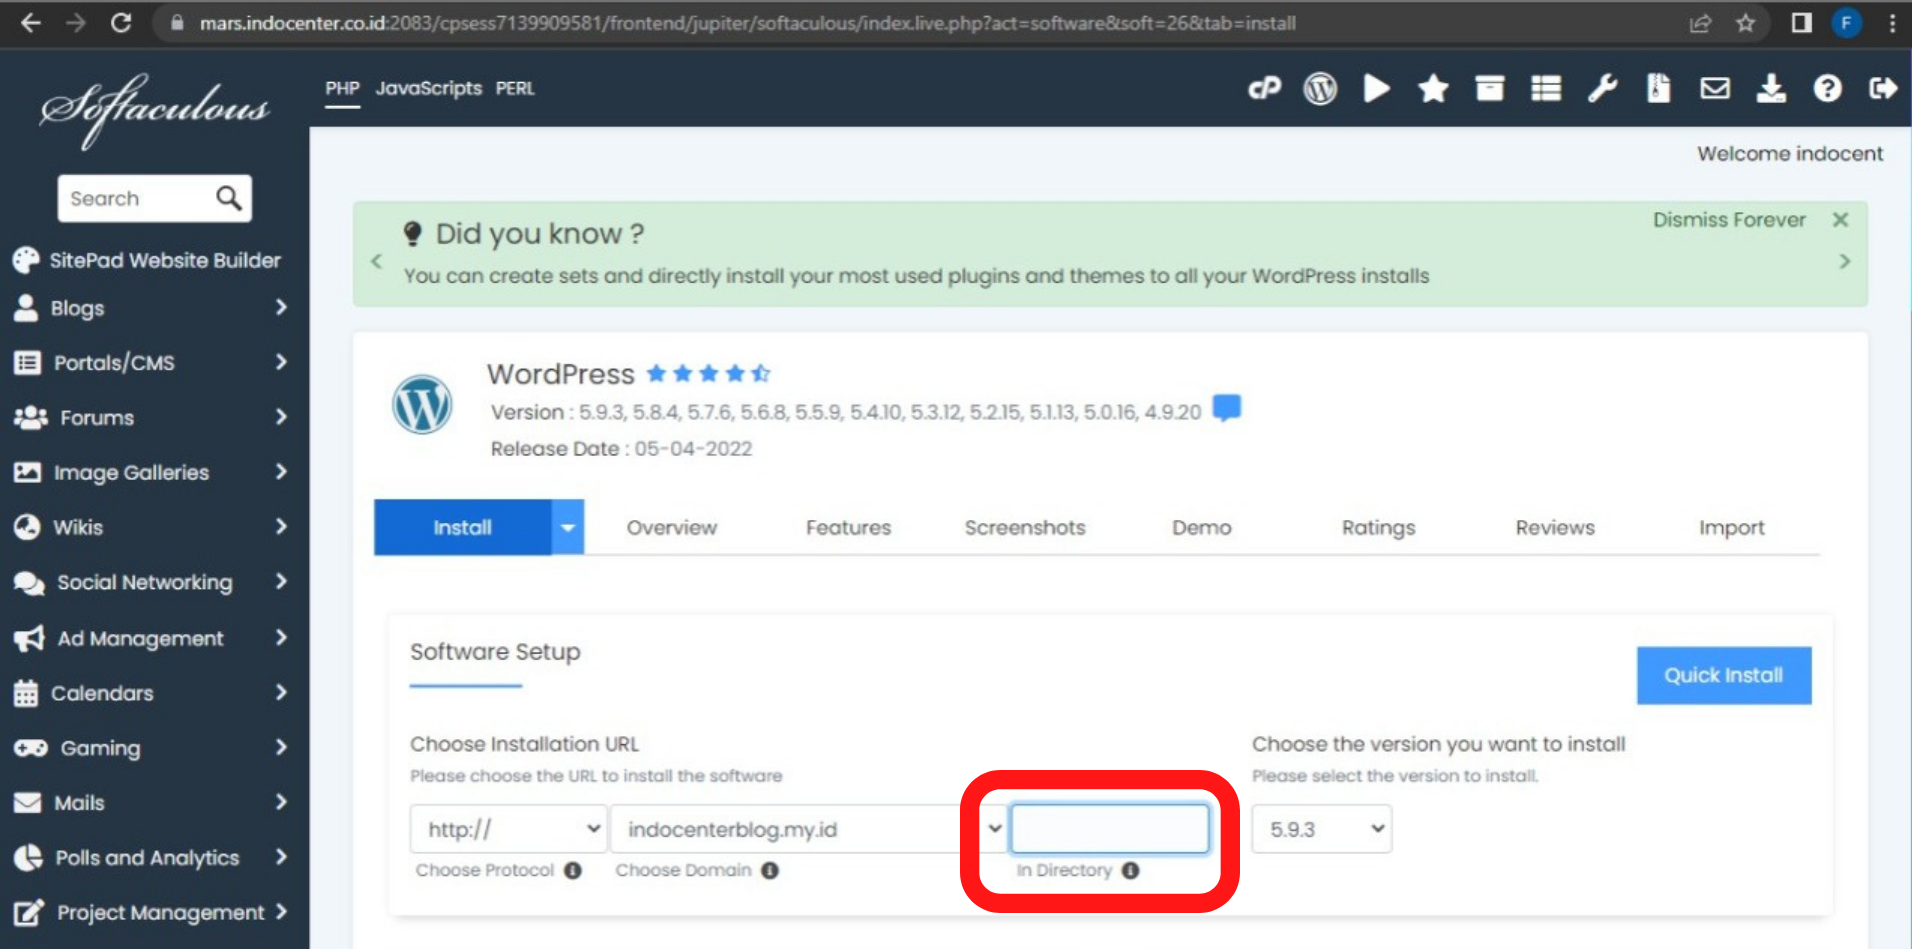1912x949 pixels.
Task: Open the star ratings icon in toolbar
Action: 1433,89
